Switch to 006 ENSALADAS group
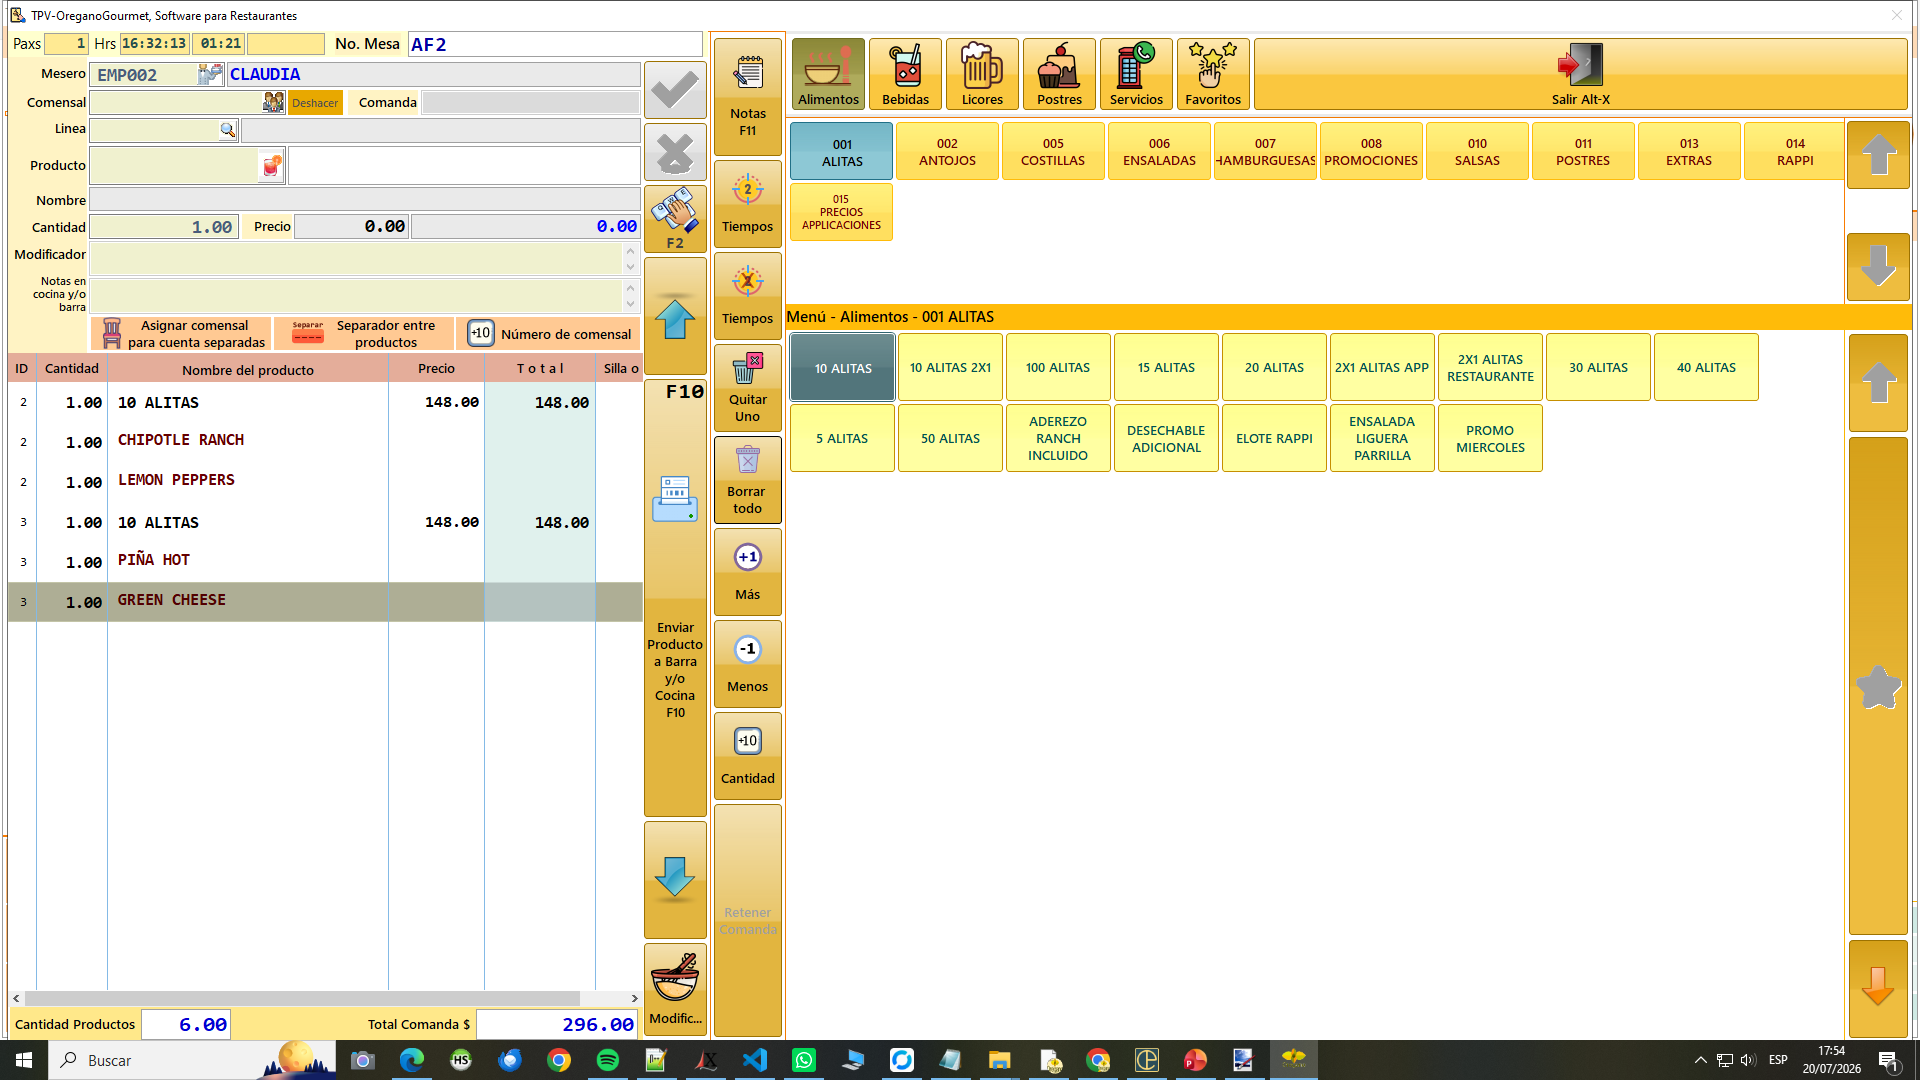1920x1080 pixels. click(x=1159, y=151)
